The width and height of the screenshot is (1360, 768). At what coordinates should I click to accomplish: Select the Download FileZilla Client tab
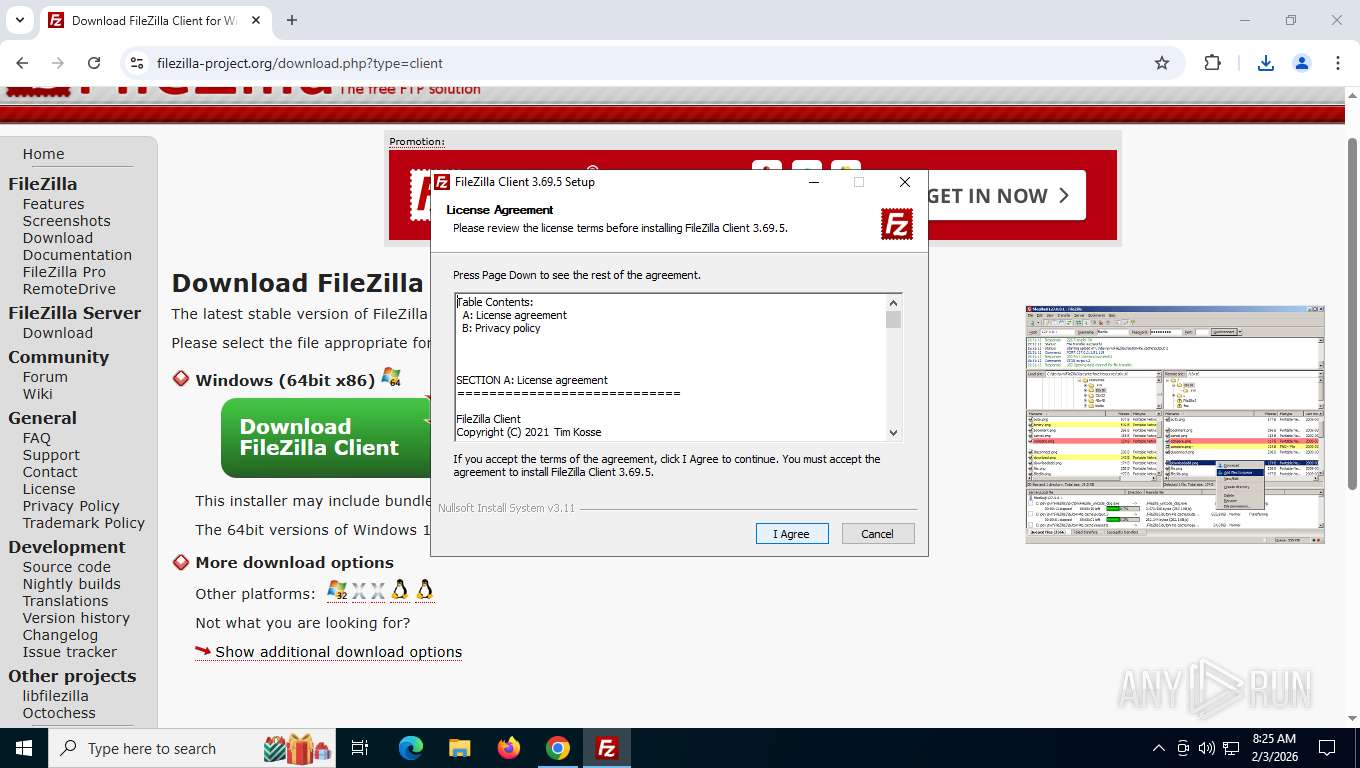pos(153,20)
